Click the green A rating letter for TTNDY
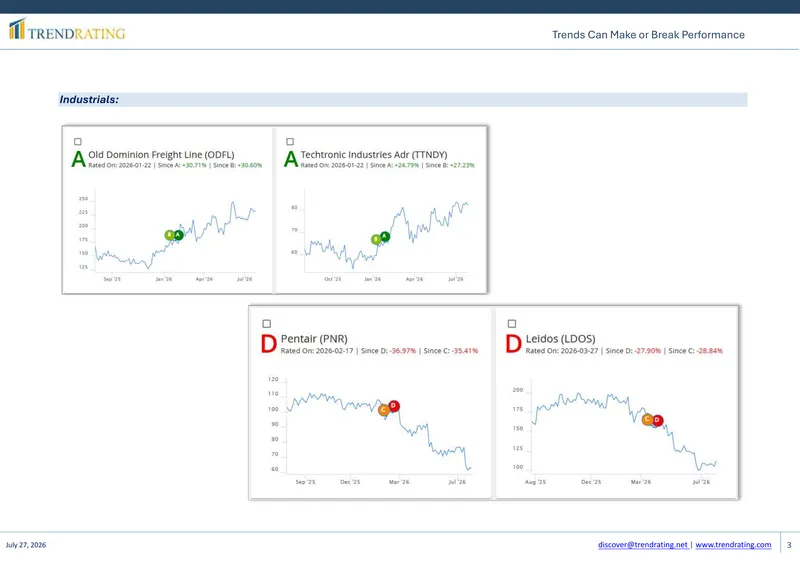 (290, 159)
